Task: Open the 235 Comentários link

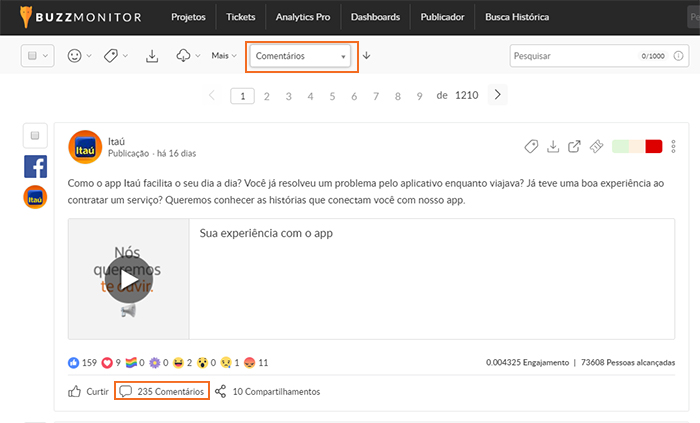Action: coord(163,391)
